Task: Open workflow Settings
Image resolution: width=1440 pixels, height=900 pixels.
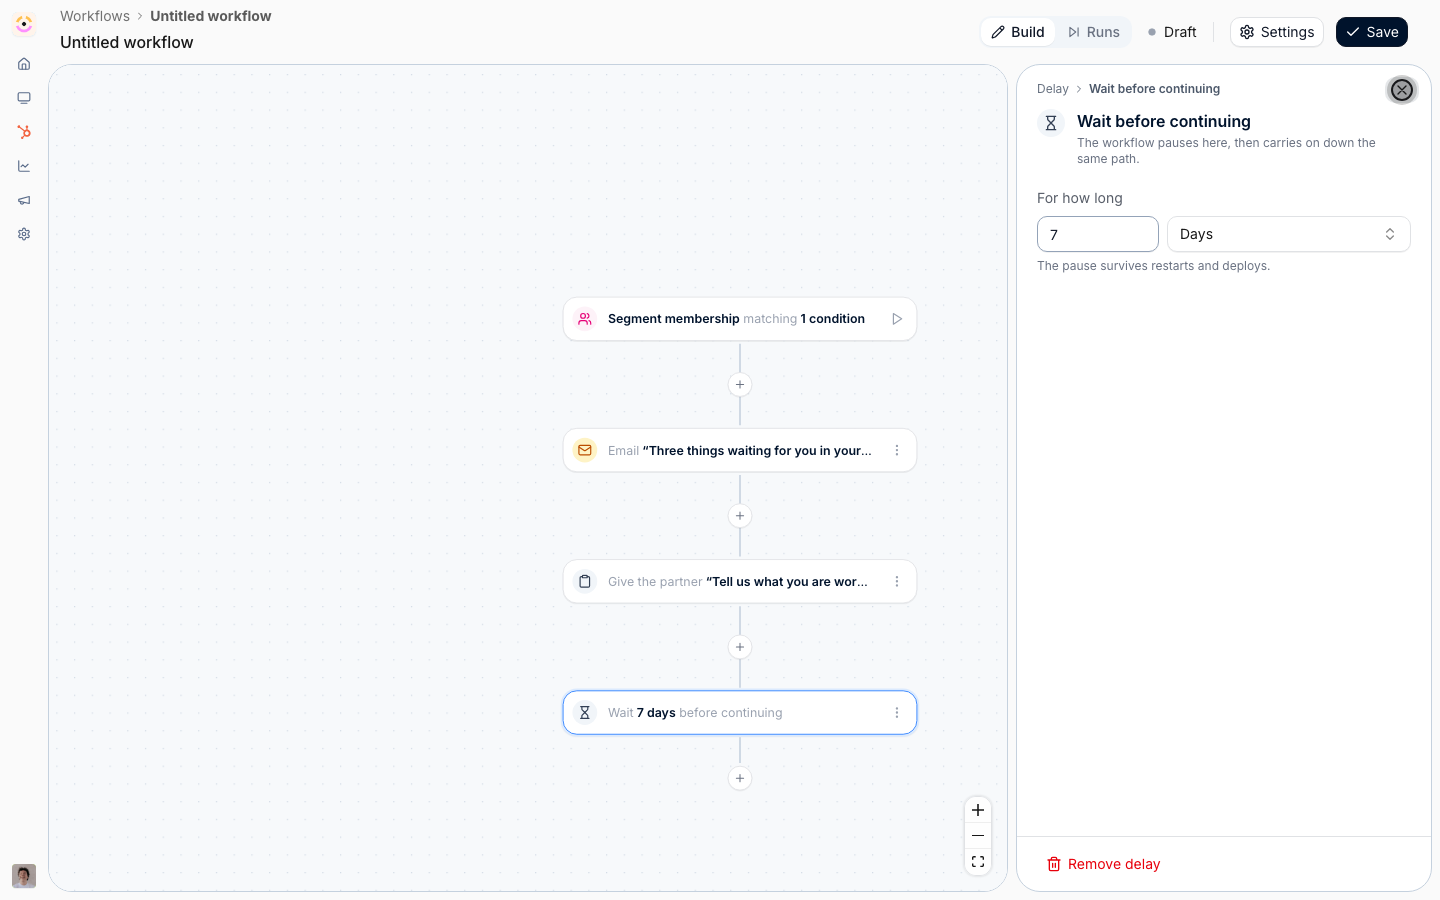Action: coord(1277,32)
